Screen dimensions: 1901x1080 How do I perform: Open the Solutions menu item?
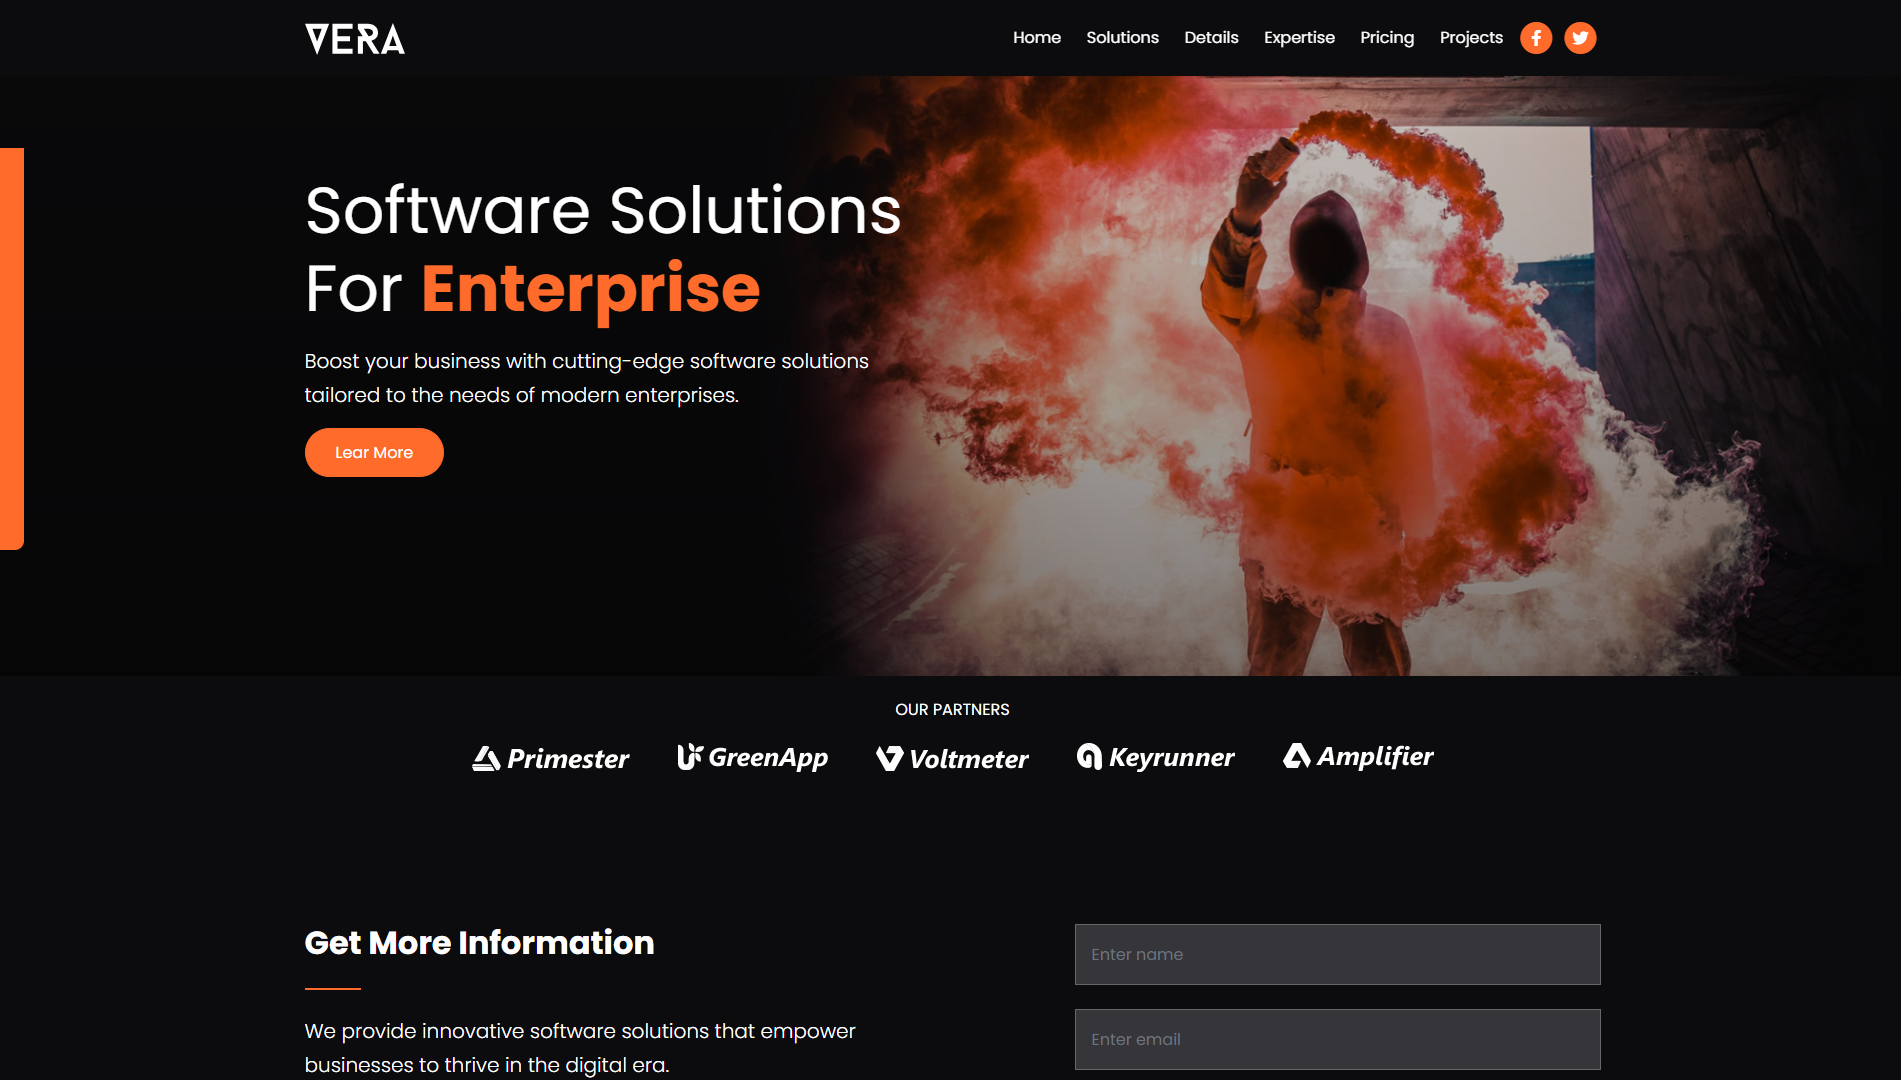pyautogui.click(x=1122, y=38)
